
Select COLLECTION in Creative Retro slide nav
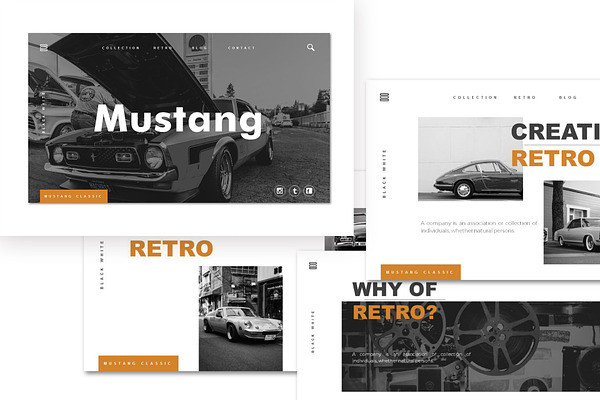tap(475, 98)
